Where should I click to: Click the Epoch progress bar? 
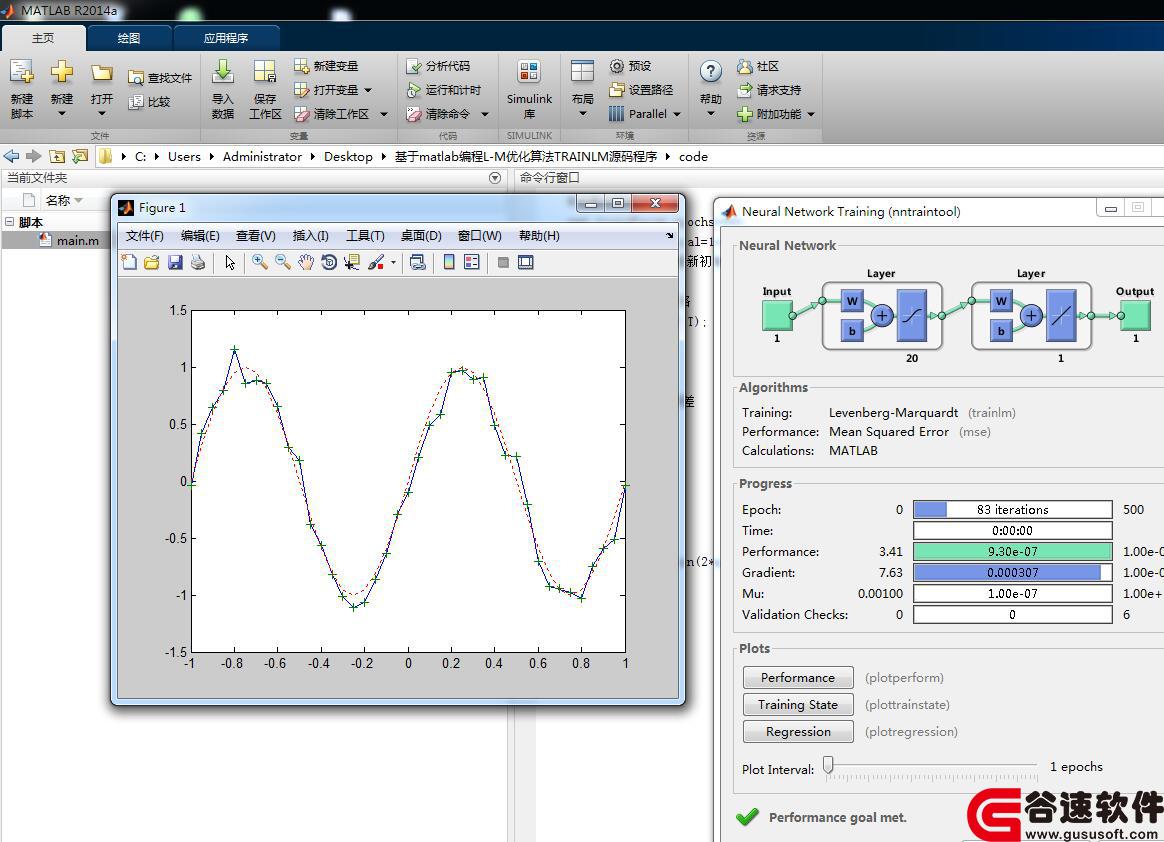1013,509
